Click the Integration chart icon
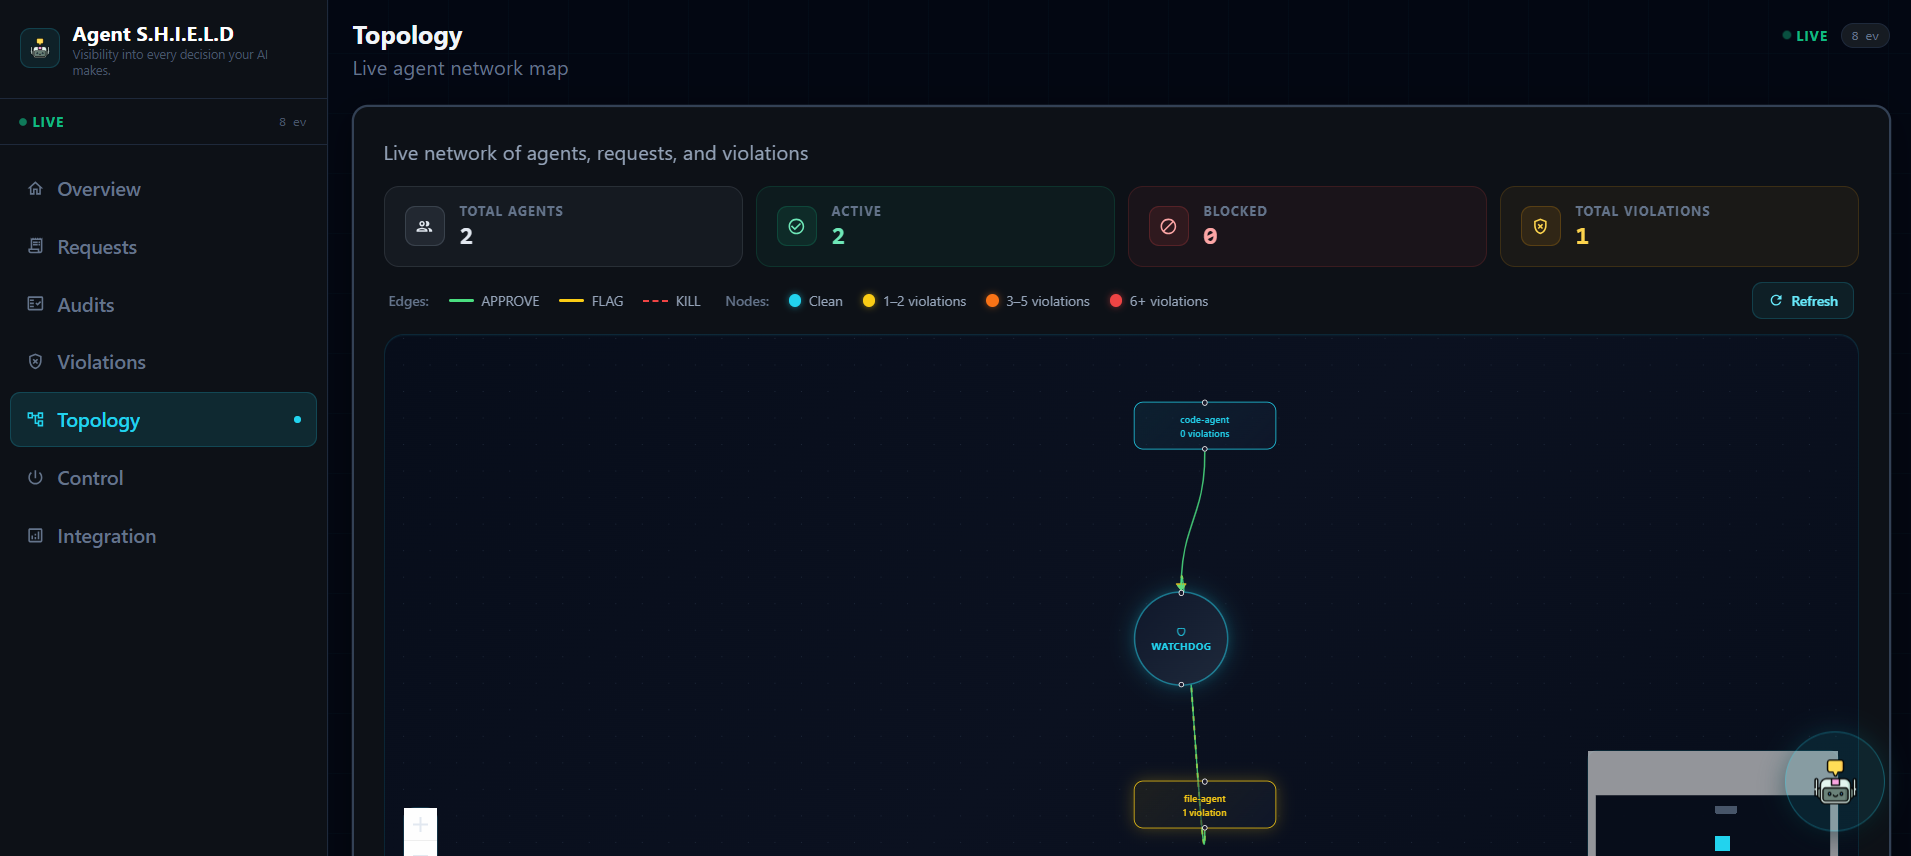The width and height of the screenshot is (1911, 856). [35, 535]
